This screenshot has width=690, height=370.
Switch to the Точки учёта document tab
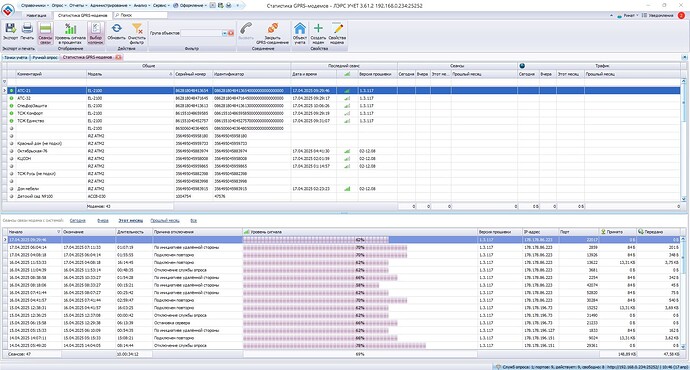16,58
